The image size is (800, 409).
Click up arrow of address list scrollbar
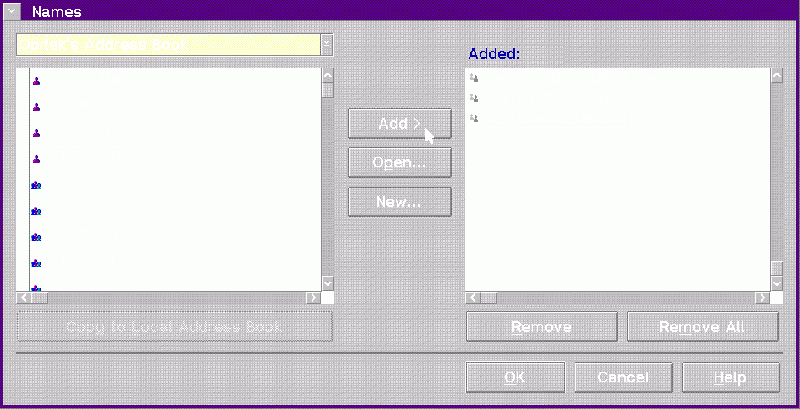click(x=328, y=75)
